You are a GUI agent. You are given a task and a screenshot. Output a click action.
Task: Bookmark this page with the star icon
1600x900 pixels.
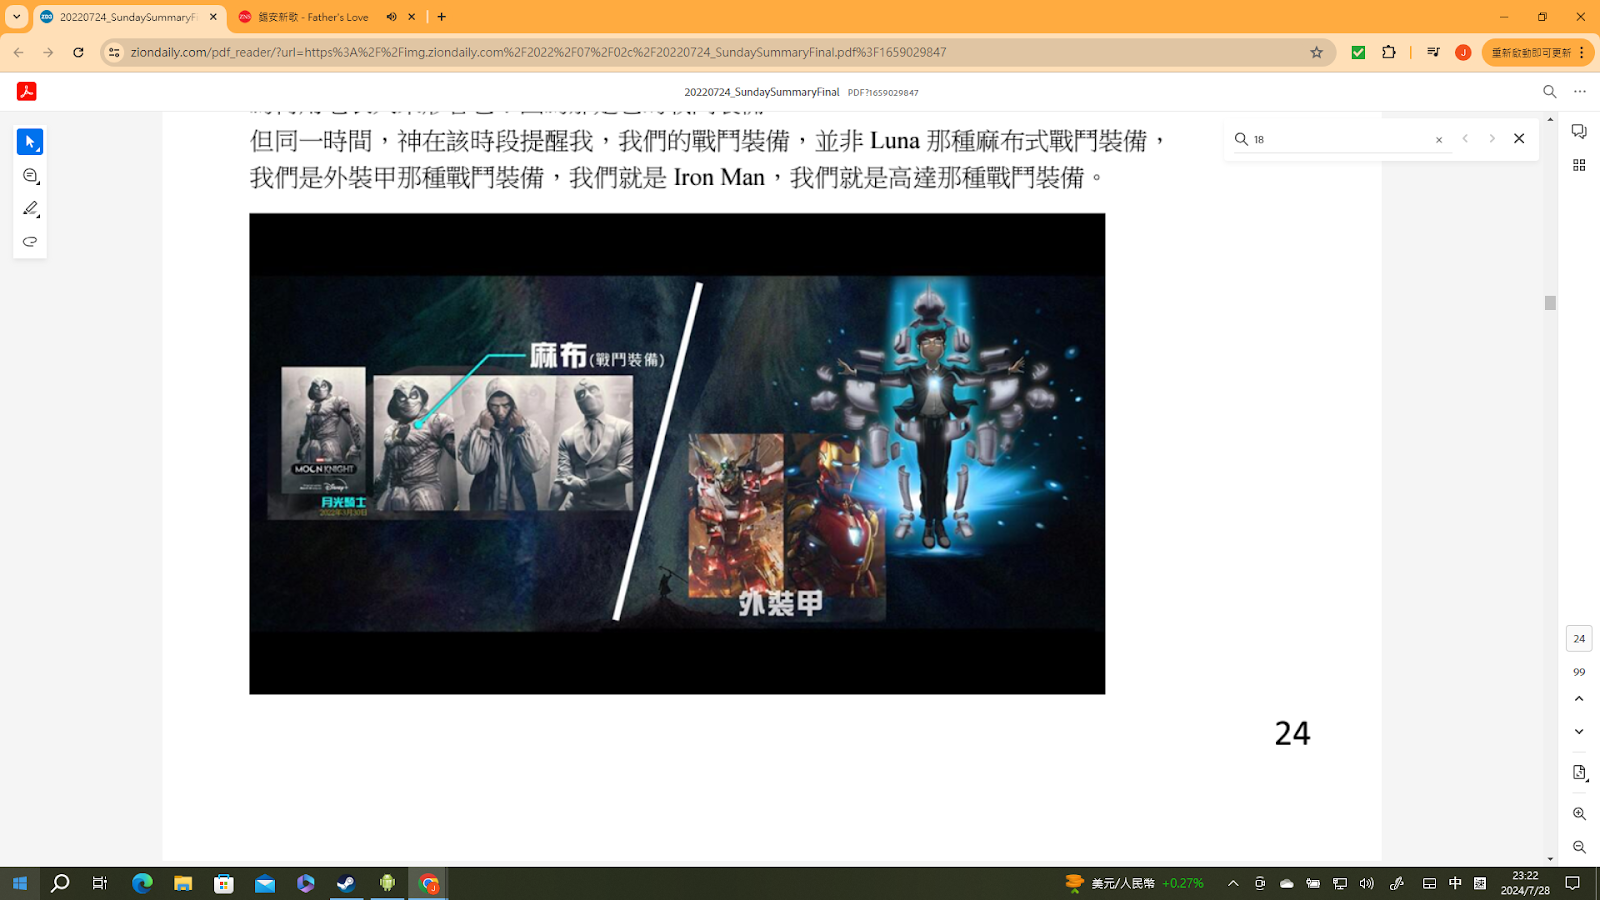(1316, 52)
